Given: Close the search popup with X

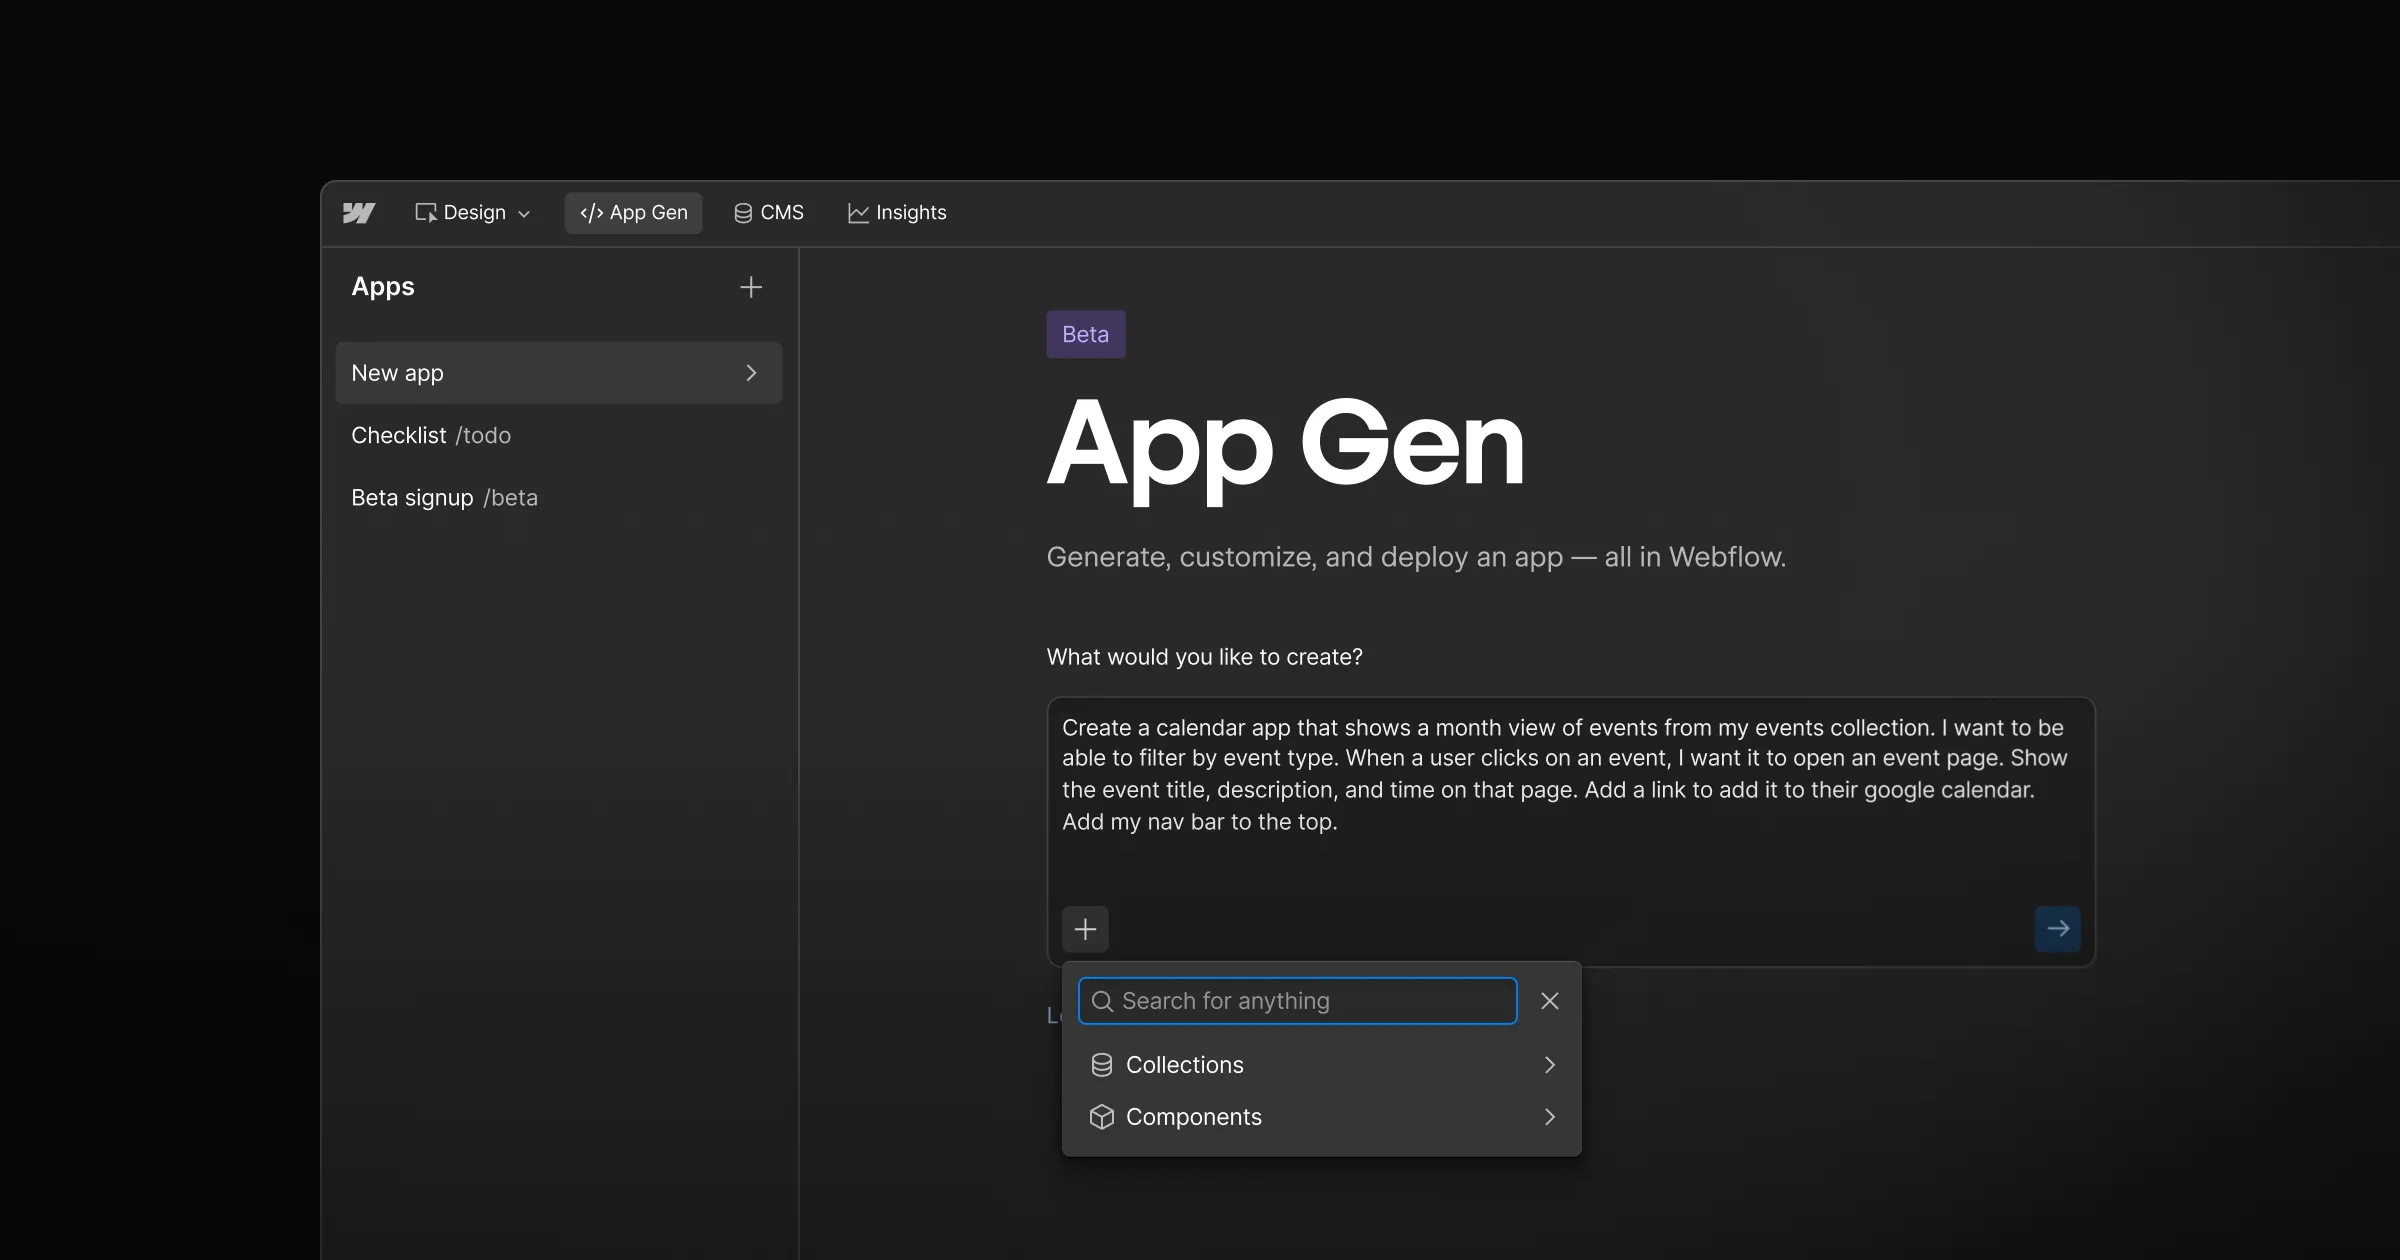Looking at the screenshot, I should [1550, 1001].
